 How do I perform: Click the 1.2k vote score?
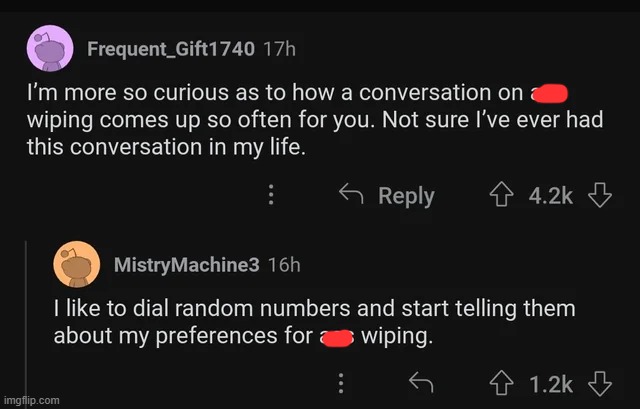tap(551, 384)
